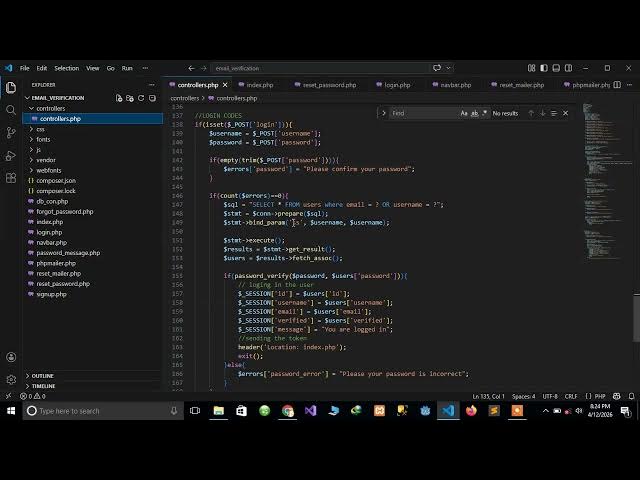Open the Source Control view
Image resolution: width=640 pixels, height=480 pixels.
pyautogui.click(x=11, y=132)
